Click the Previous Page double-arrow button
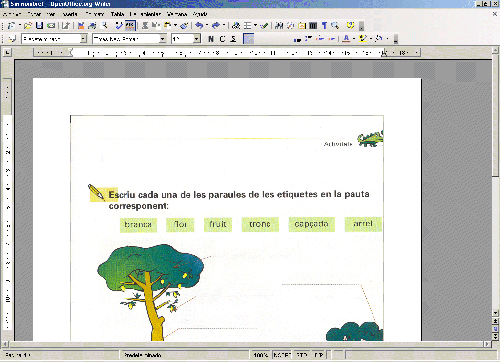 tap(495, 321)
